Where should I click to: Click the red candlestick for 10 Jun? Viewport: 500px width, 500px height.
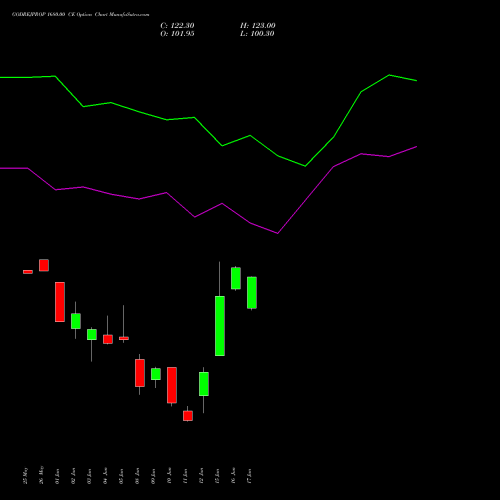[x=172, y=385]
